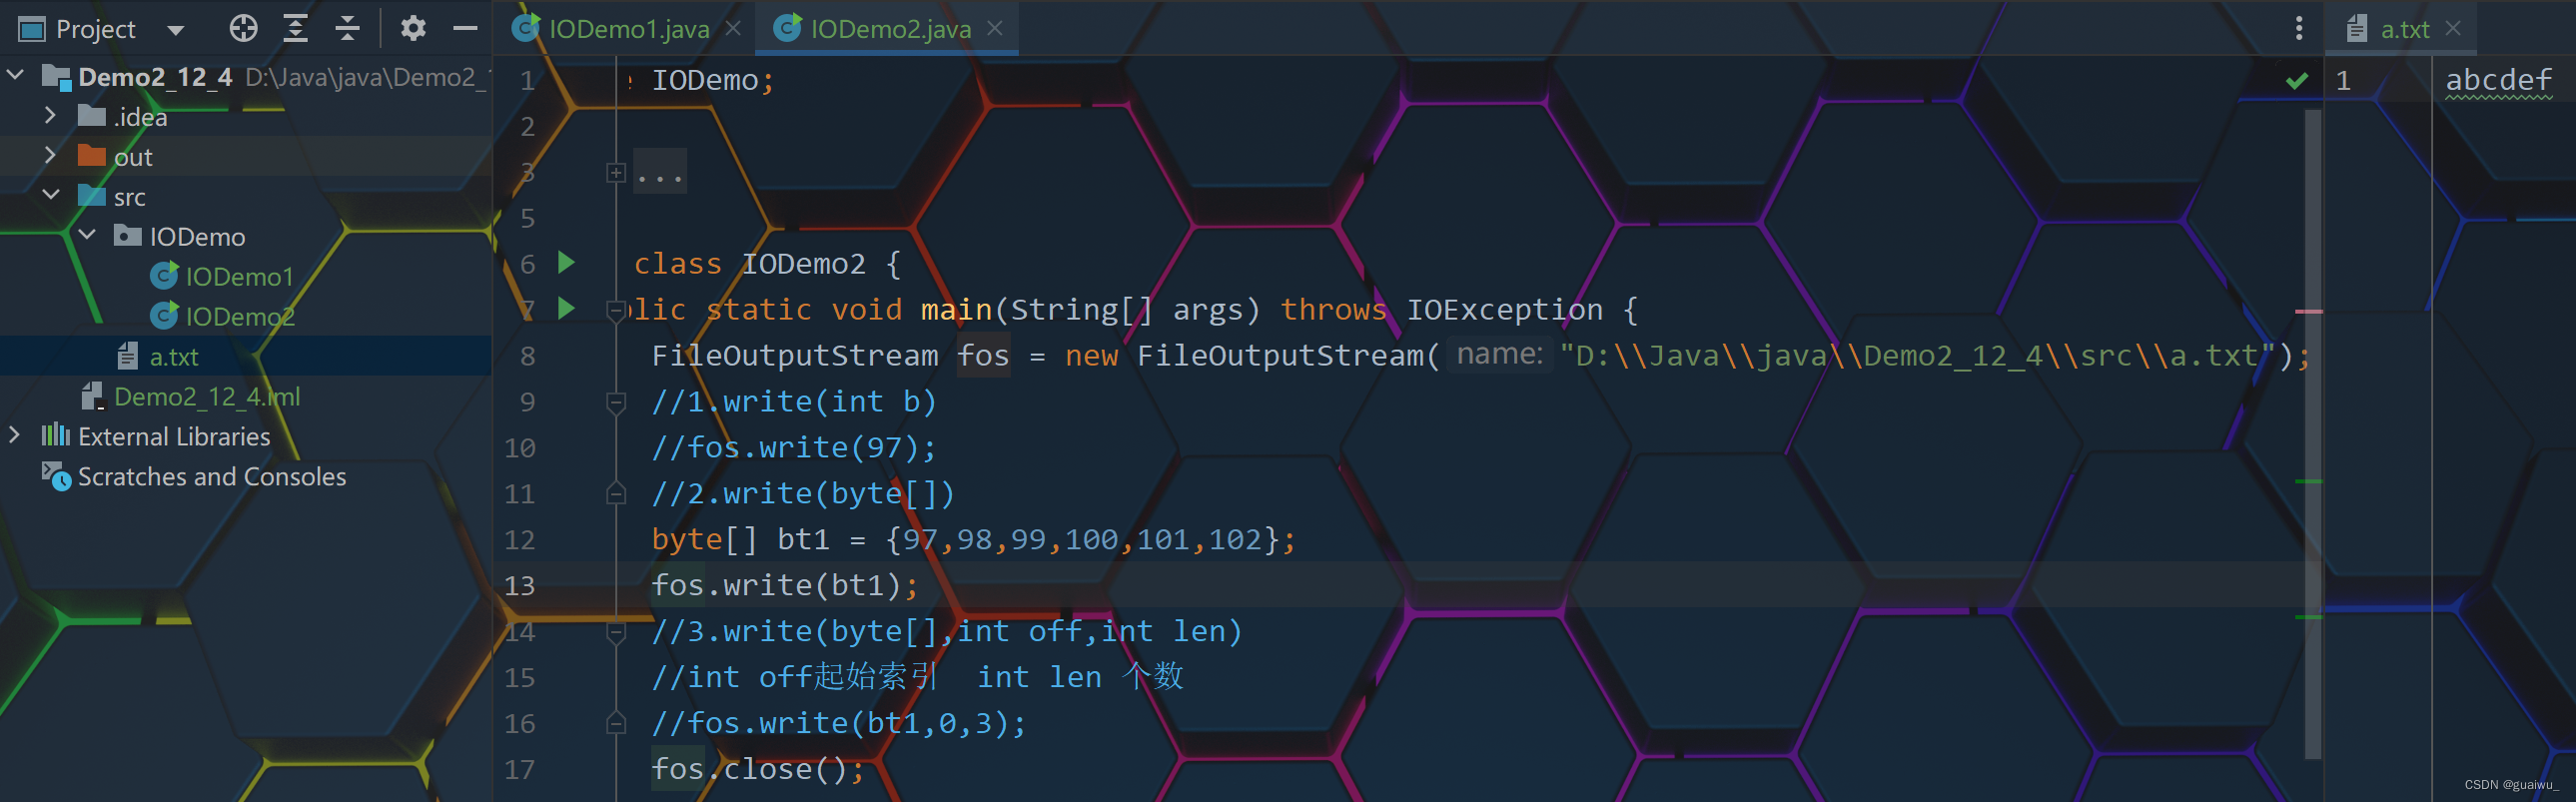The height and width of the screenshot is (802, 2576).
Task: Select IODemo2 class in project tree
Action: (239, 317)
